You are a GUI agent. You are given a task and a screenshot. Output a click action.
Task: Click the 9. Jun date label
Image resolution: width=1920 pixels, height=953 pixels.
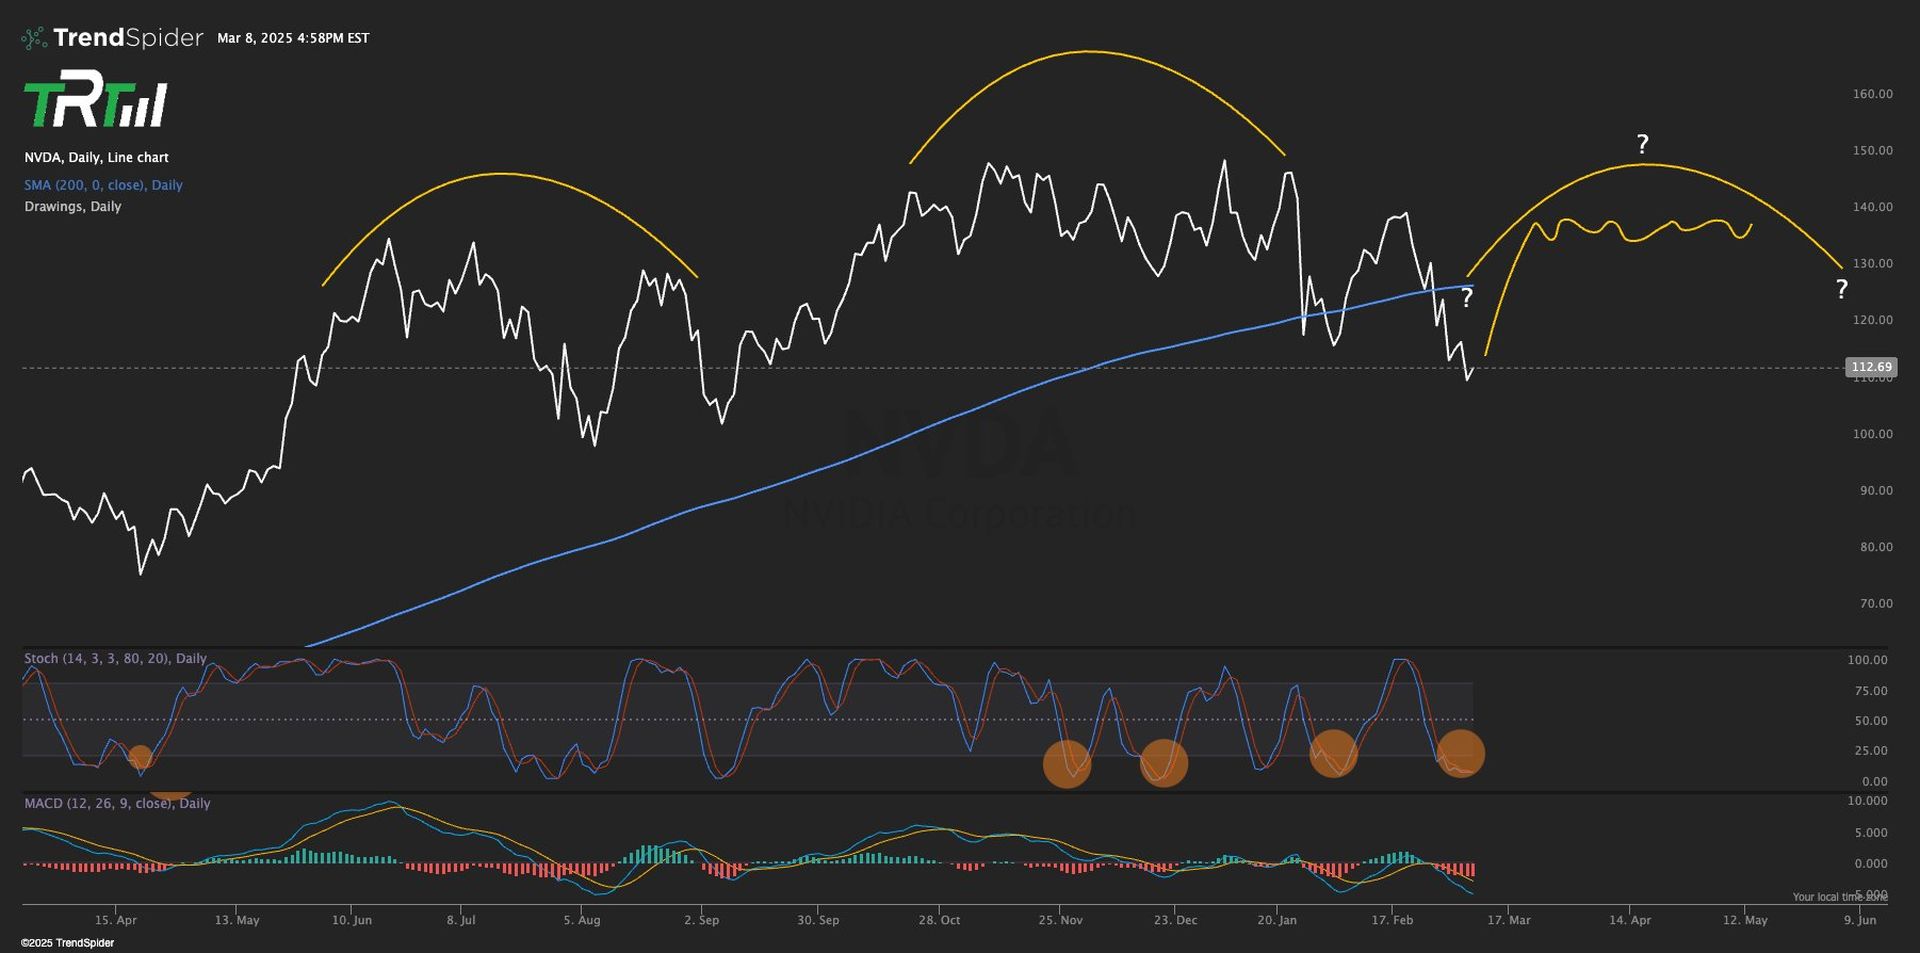click(1860, 920)
